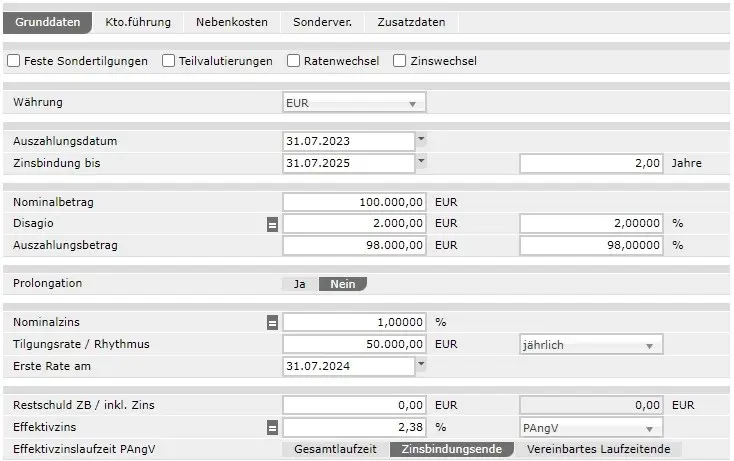Open the jährlich rhythm dropdown
Viewport: 734px width, 461px height.
coord(590,345)
